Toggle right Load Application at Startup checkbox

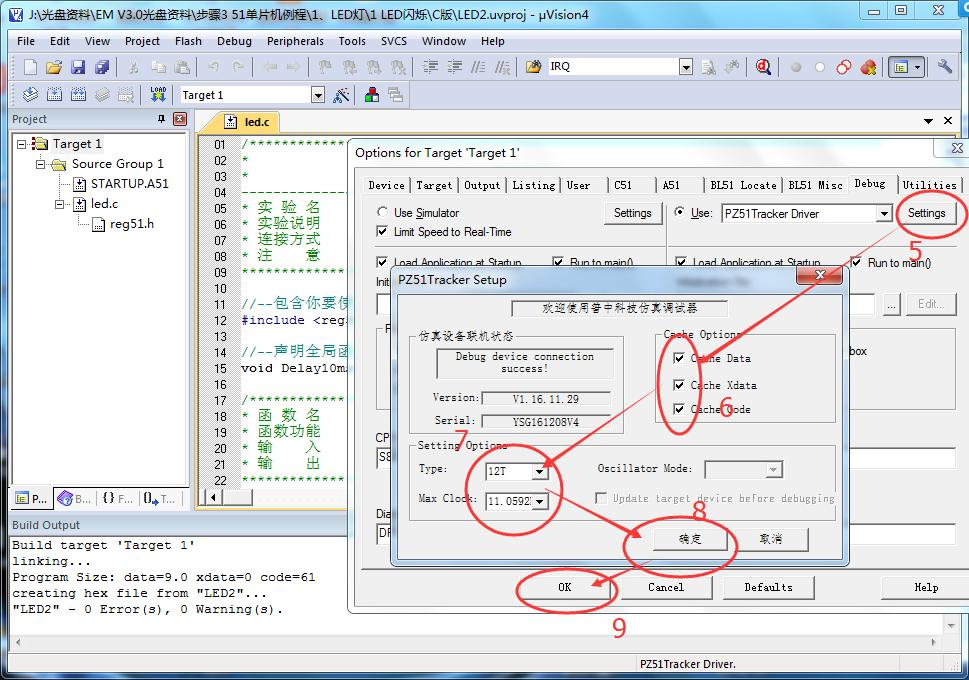681,262
